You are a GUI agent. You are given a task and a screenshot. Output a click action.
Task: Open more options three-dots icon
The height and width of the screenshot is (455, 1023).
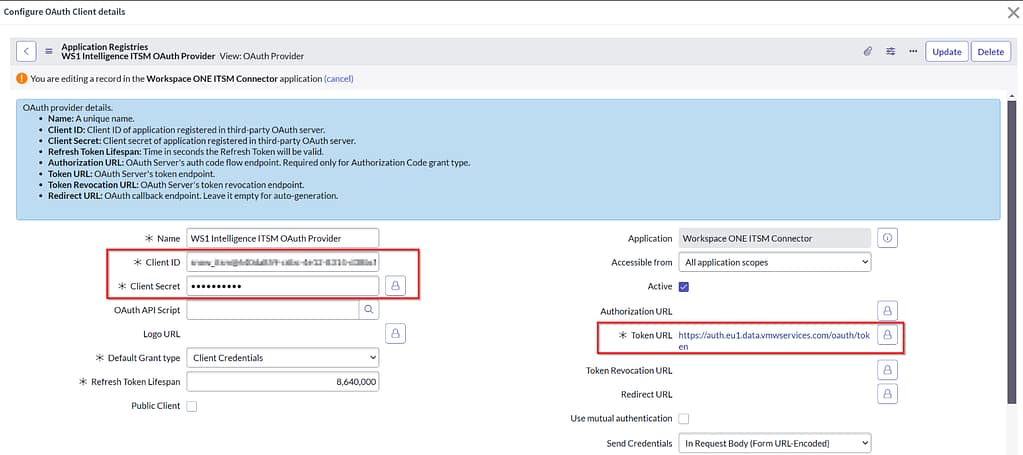click(x=913, y=52)
